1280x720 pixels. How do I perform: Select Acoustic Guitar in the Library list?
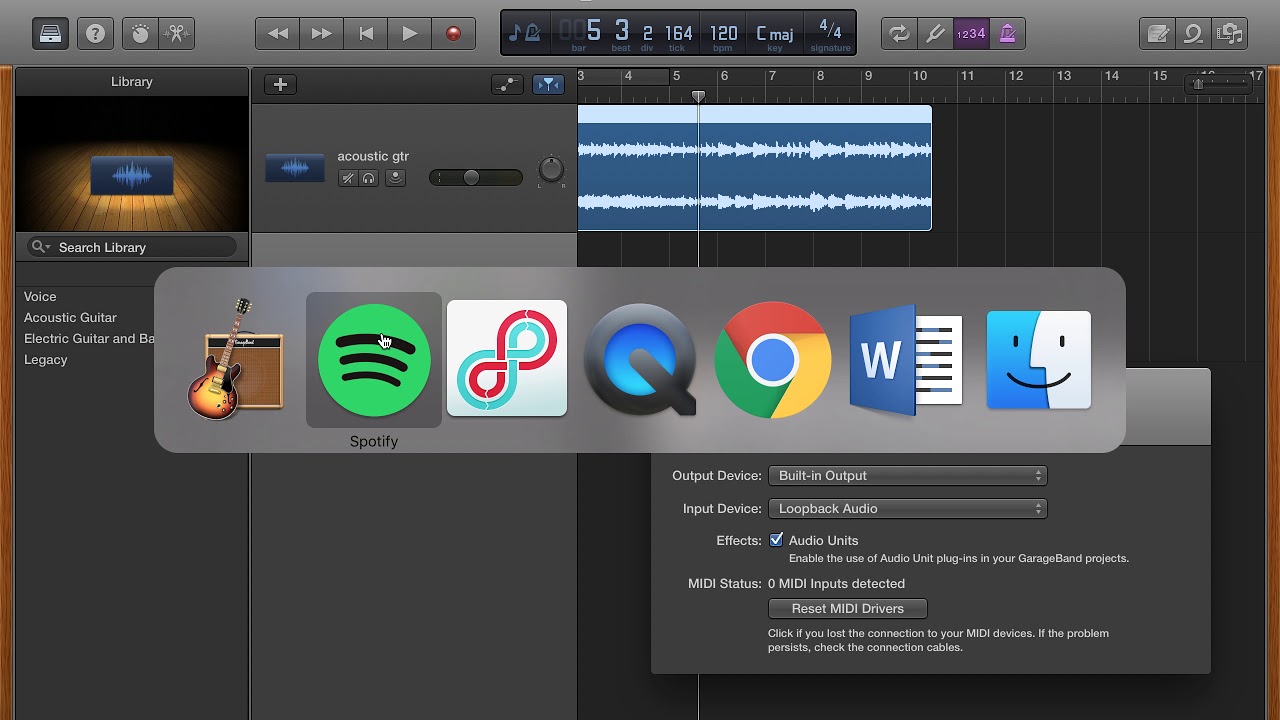70,317
